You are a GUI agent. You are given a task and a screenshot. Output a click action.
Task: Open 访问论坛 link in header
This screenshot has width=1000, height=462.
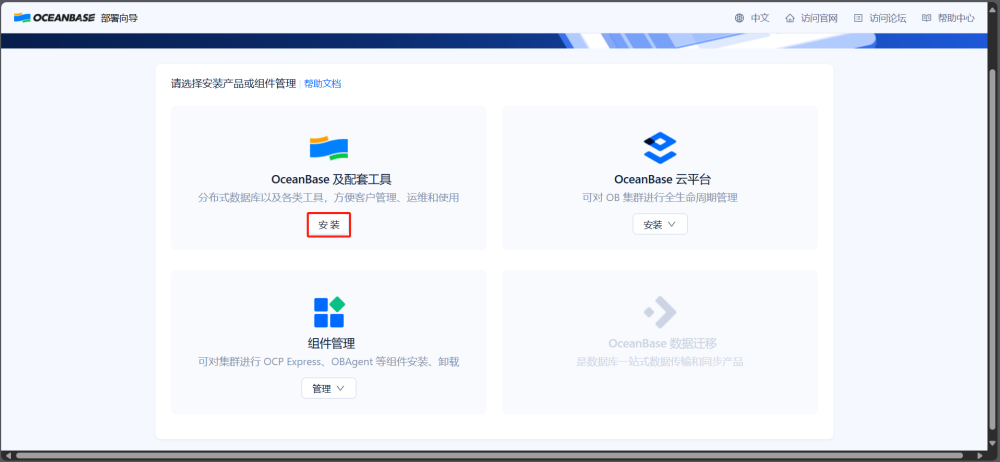point(888,18)
